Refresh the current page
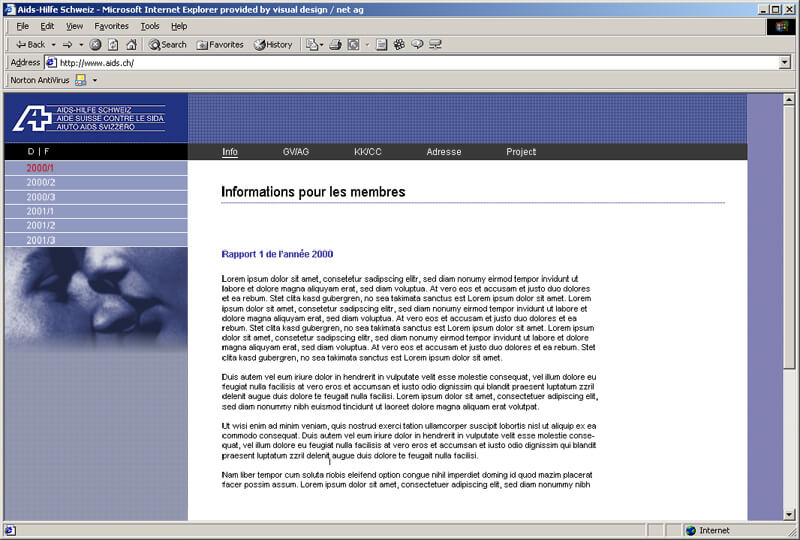The width and height of the screenshot is (800, 540). point(113,45)
